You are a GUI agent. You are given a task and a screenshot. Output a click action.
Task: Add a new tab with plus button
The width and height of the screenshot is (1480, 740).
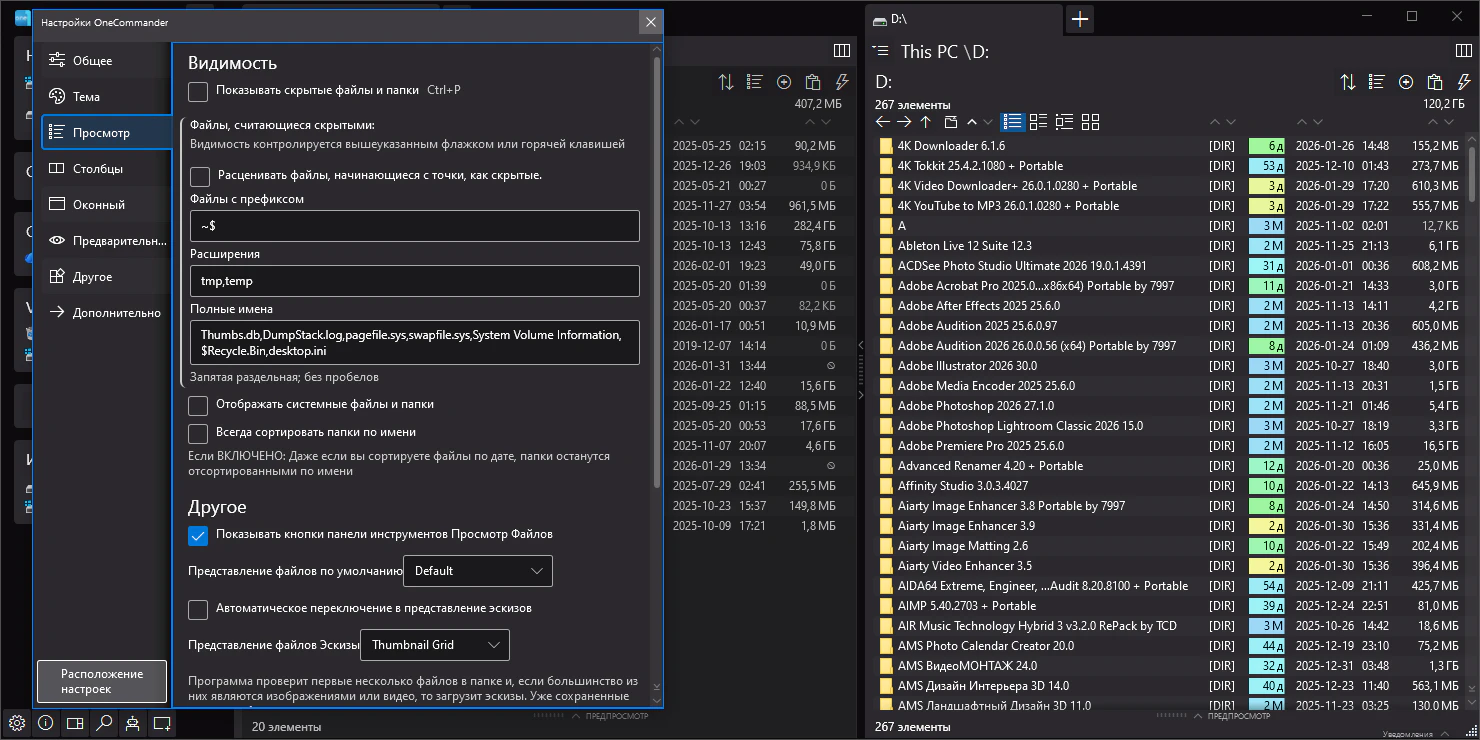[1080, 18]
